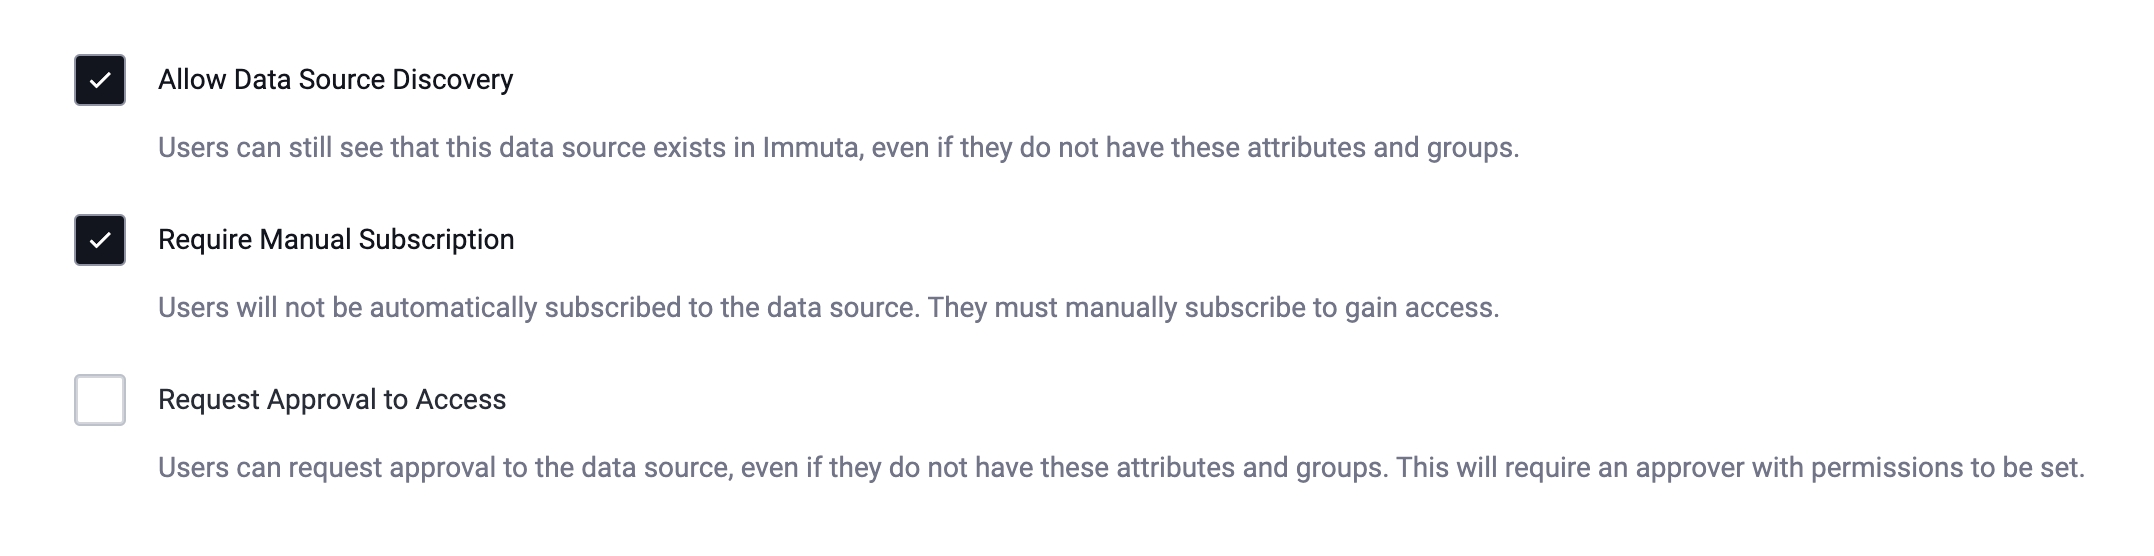Image resolution: width=2154 pixels, height=556 pixels.
Task: Click the data source discovery description text
Action: point(838,148)
